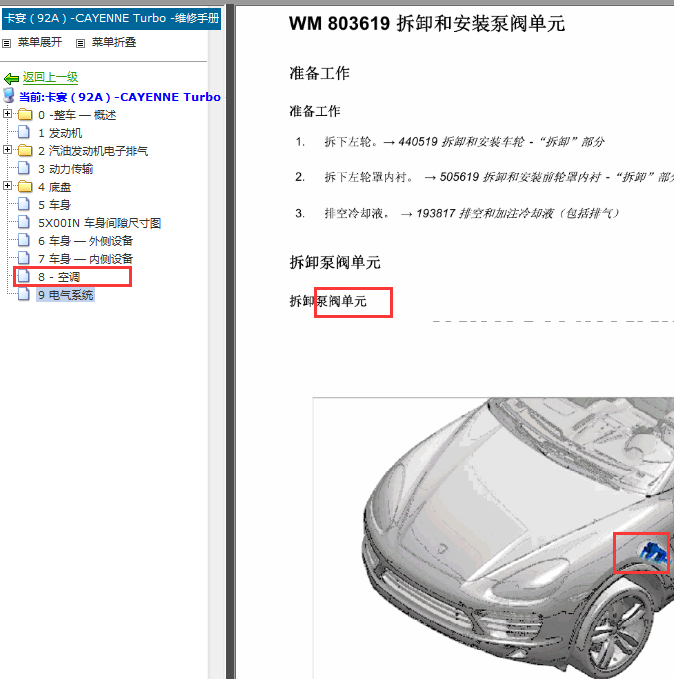Open the 0 -整车 — 概述 entry

click(x=77, y=115)
